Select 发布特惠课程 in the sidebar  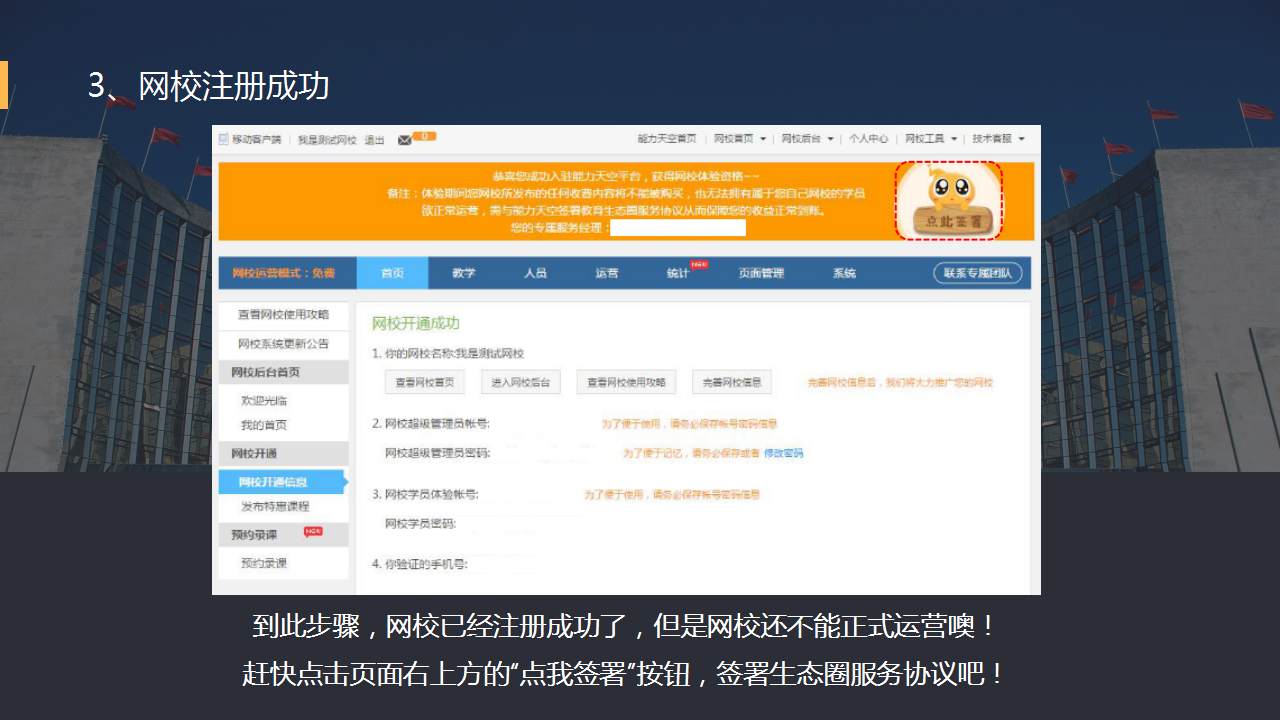(275, 507)
